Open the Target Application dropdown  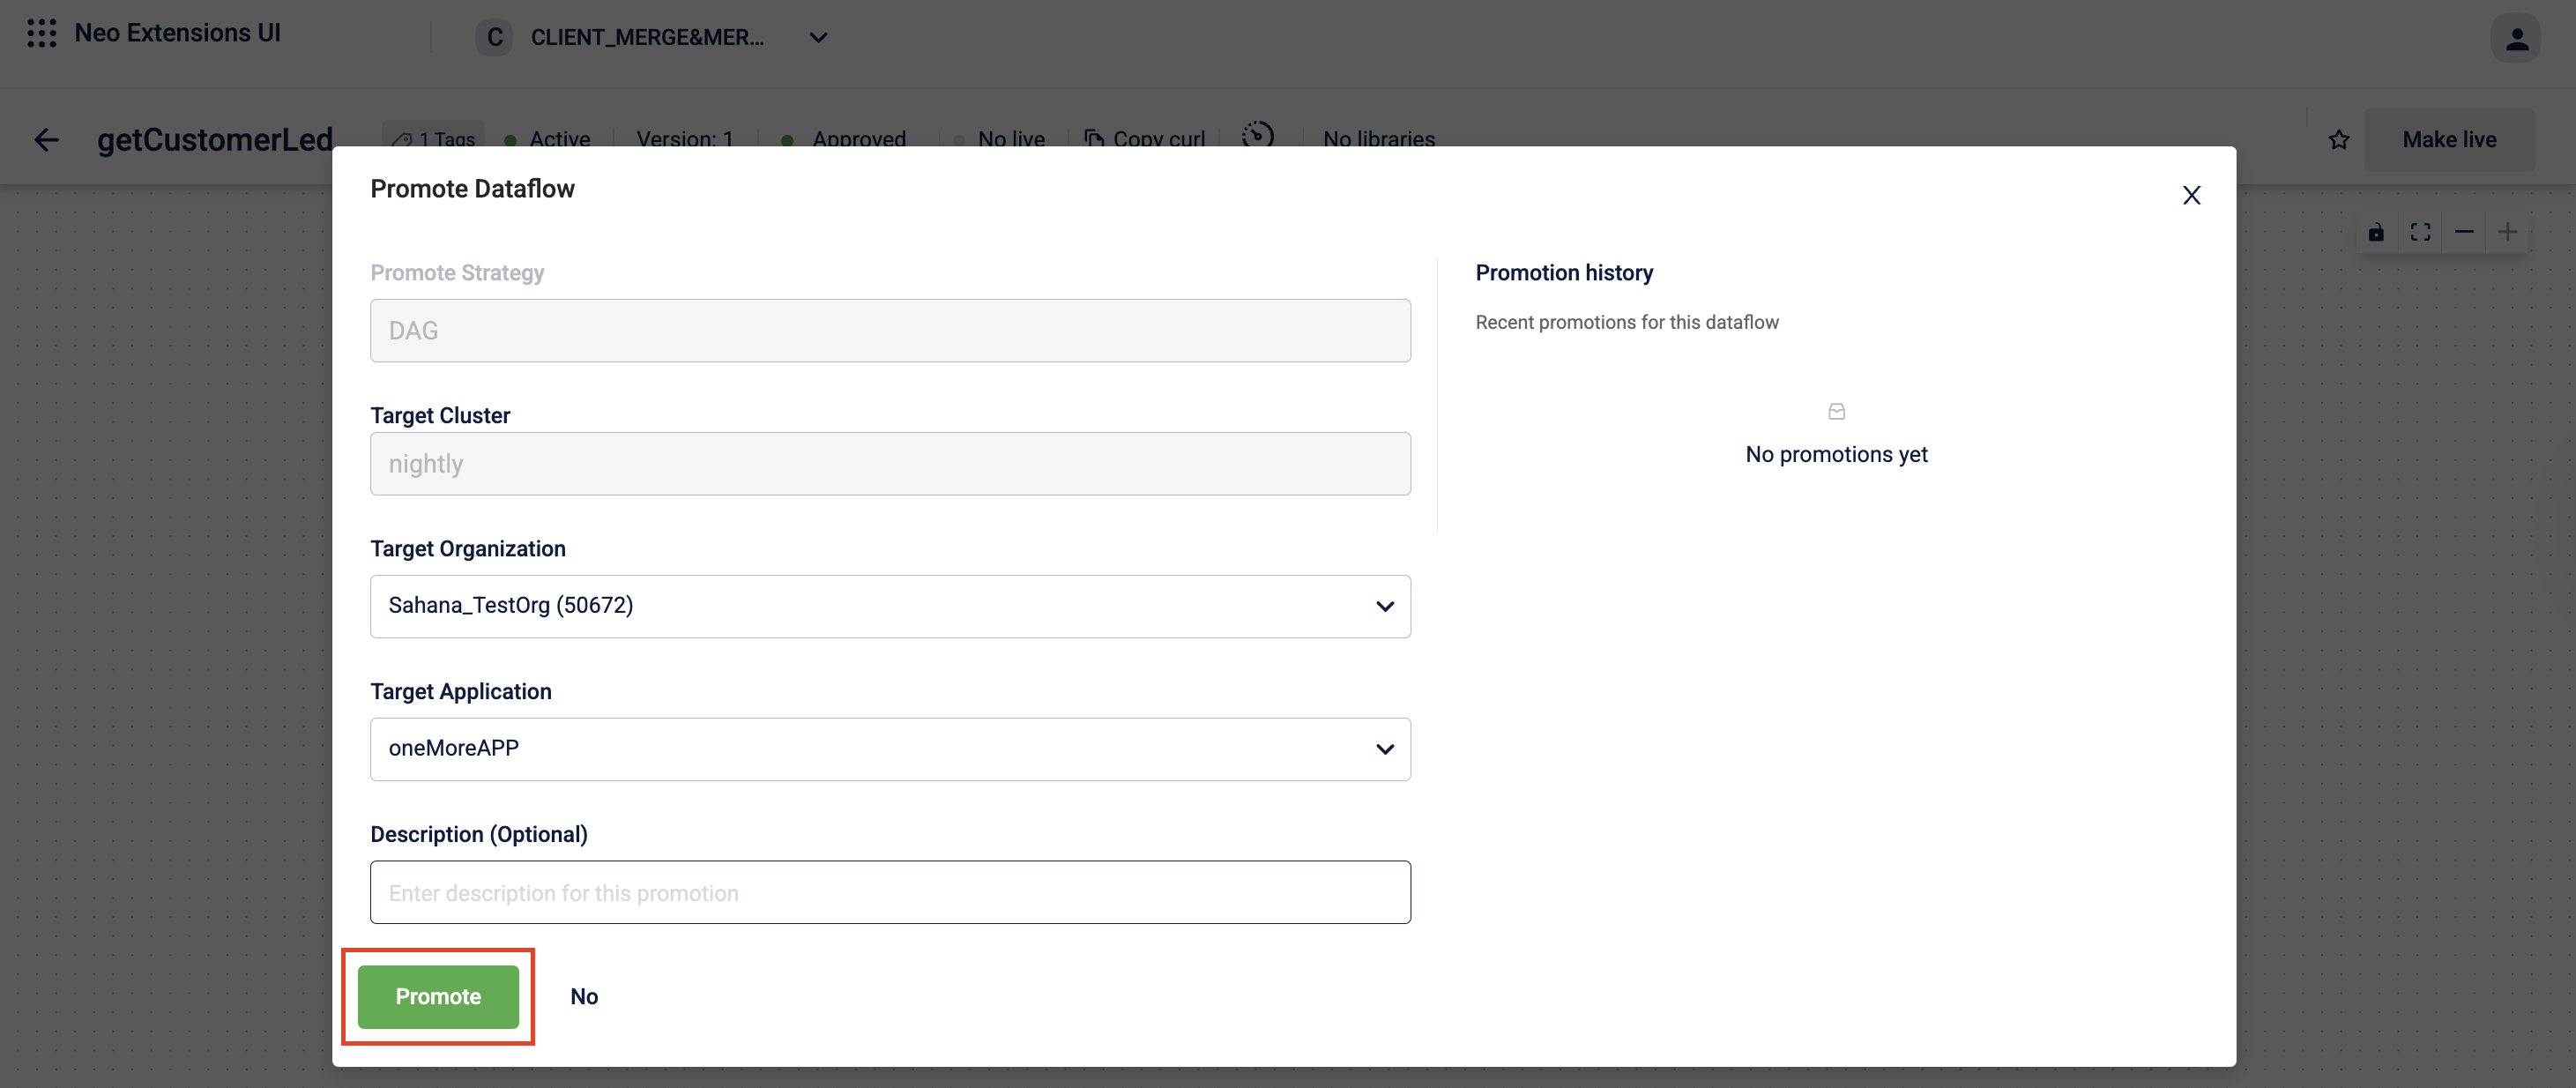[x=889, y=748]
